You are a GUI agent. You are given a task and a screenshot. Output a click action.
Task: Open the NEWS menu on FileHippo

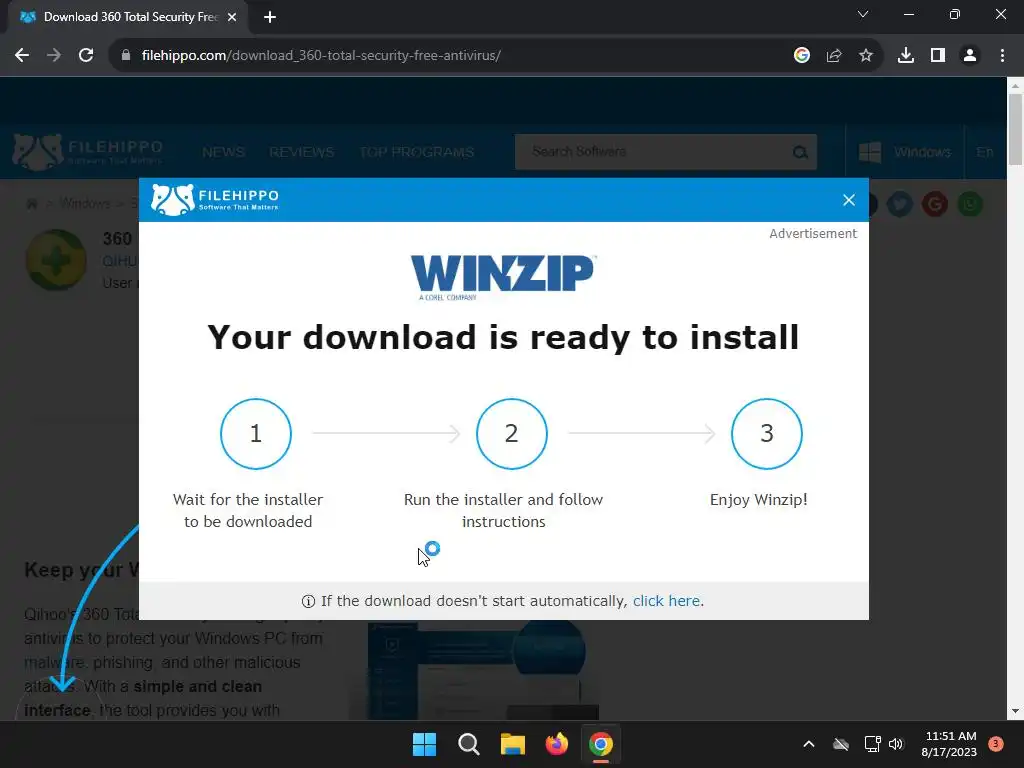[x=223, y=152]
